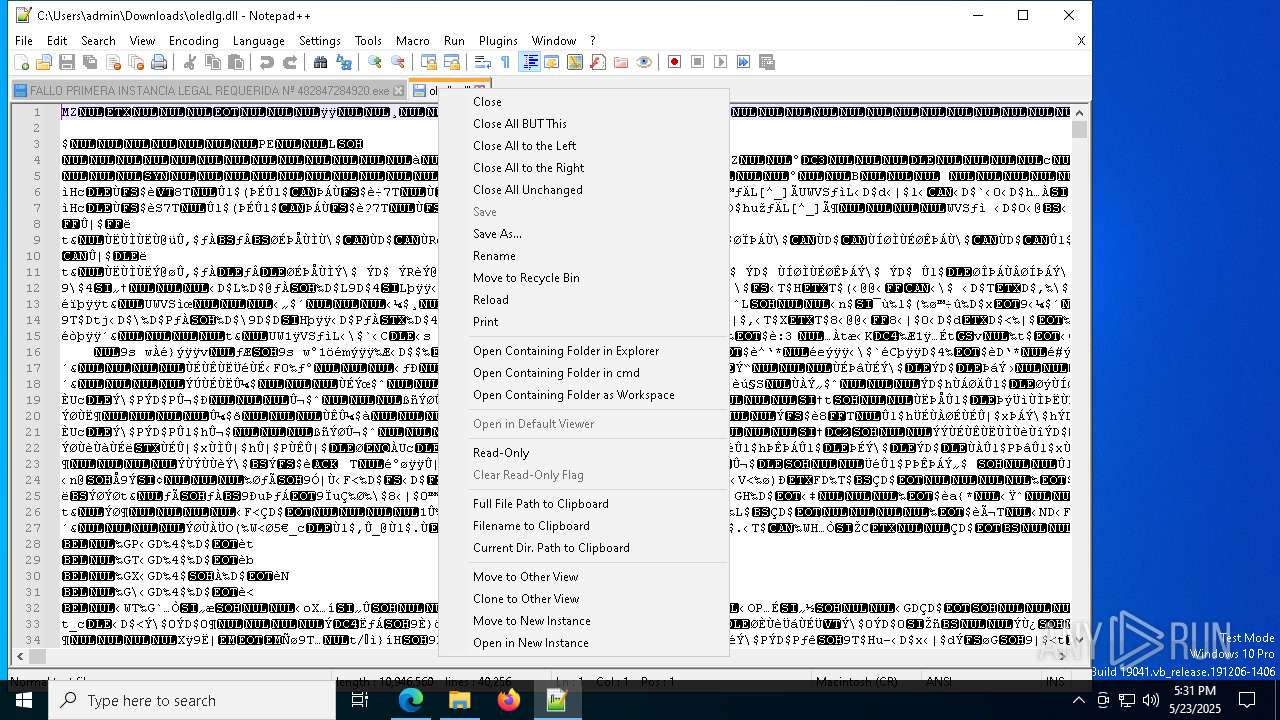The height and width of the screenshot is (720, 1280).
Task: Click the Close All toolbar icon
Action: coord(136,62)
